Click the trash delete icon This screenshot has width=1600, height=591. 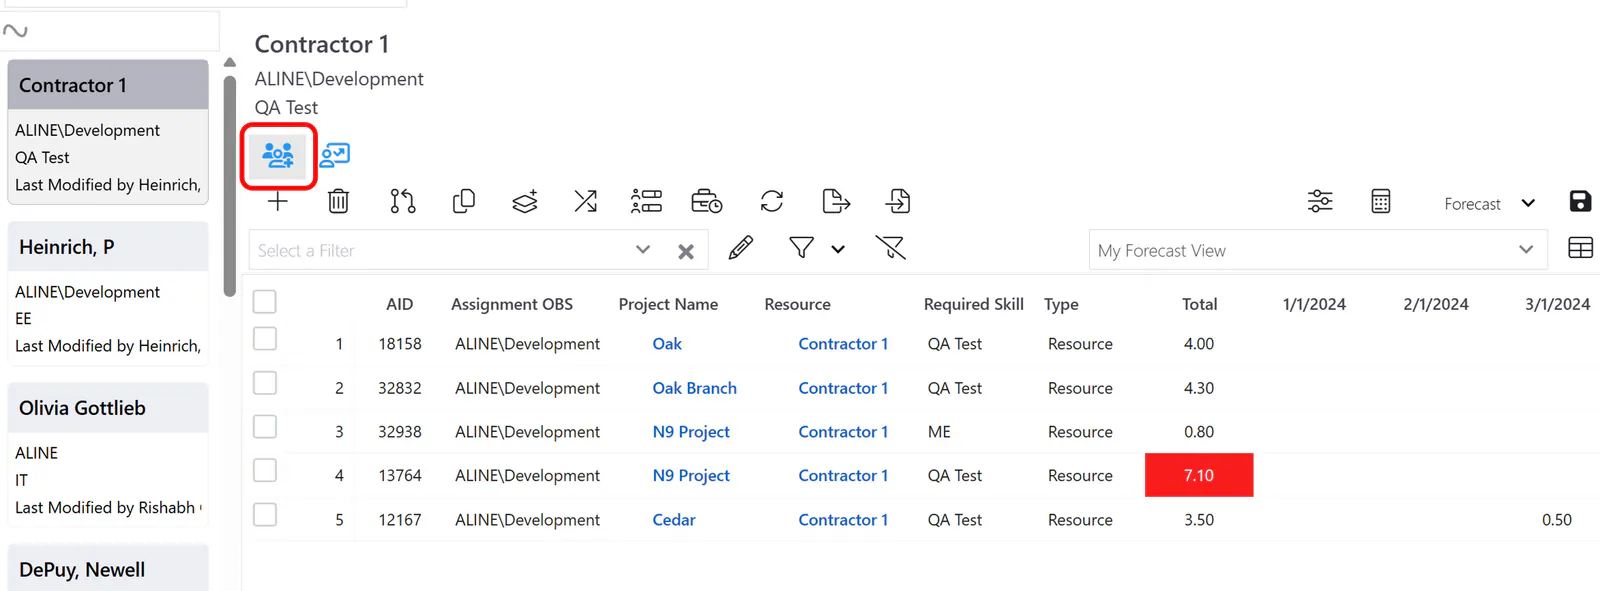(x=339, y=202)
